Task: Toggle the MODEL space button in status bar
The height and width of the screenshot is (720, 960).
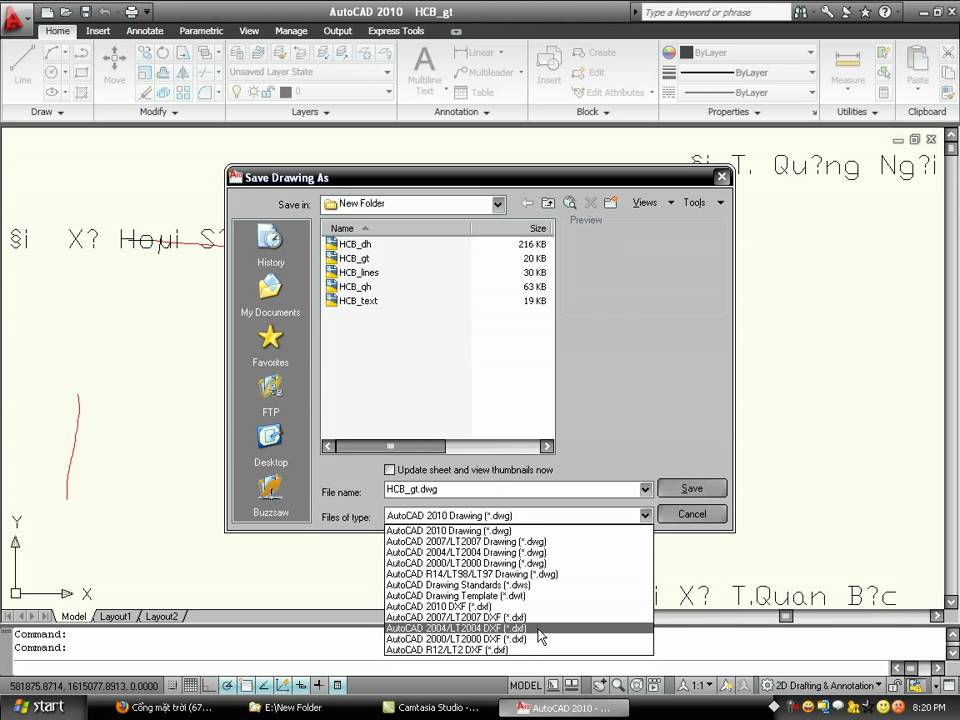Action: [x=525, y=685]
